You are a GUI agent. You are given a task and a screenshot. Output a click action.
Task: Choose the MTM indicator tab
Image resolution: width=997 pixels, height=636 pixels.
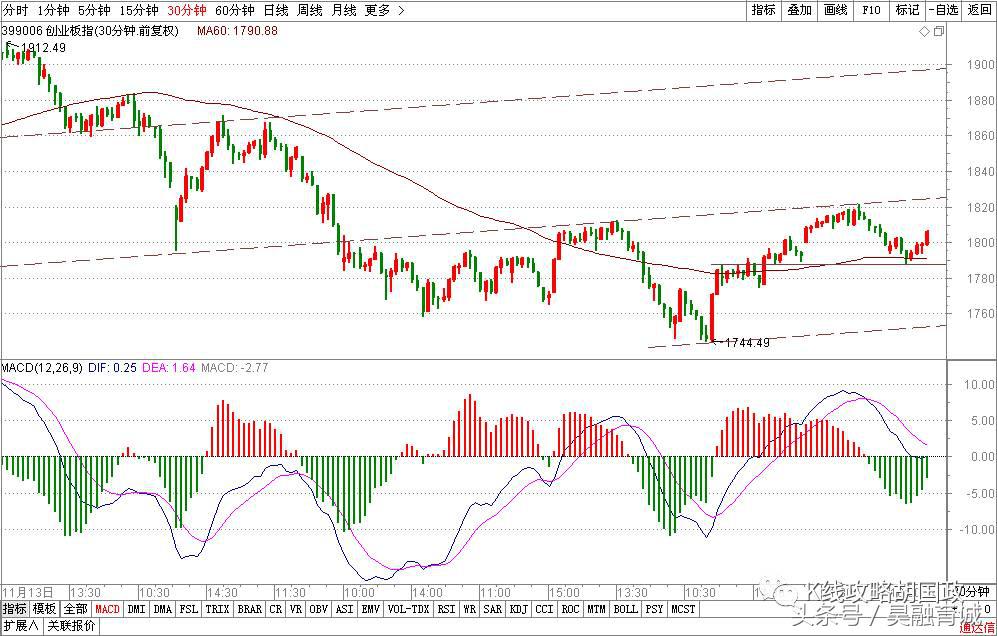coord(596,609)
